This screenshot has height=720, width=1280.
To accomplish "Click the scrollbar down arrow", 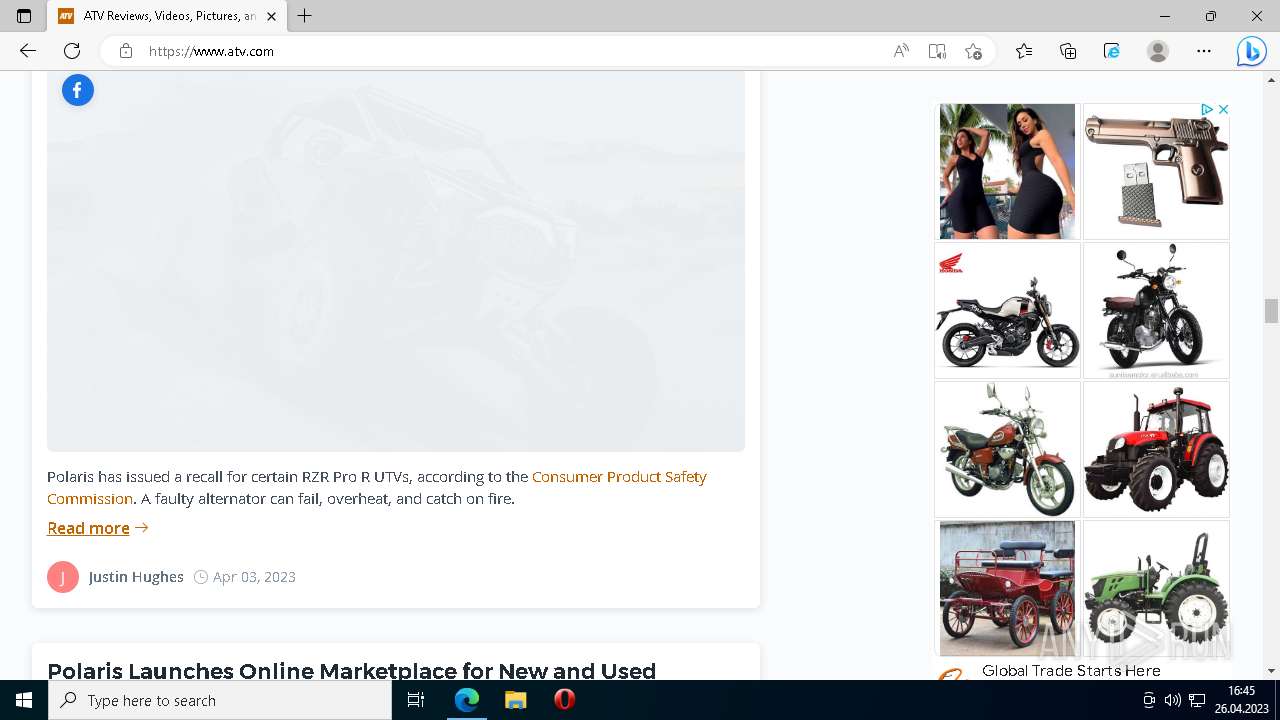I will (1271, 671).
